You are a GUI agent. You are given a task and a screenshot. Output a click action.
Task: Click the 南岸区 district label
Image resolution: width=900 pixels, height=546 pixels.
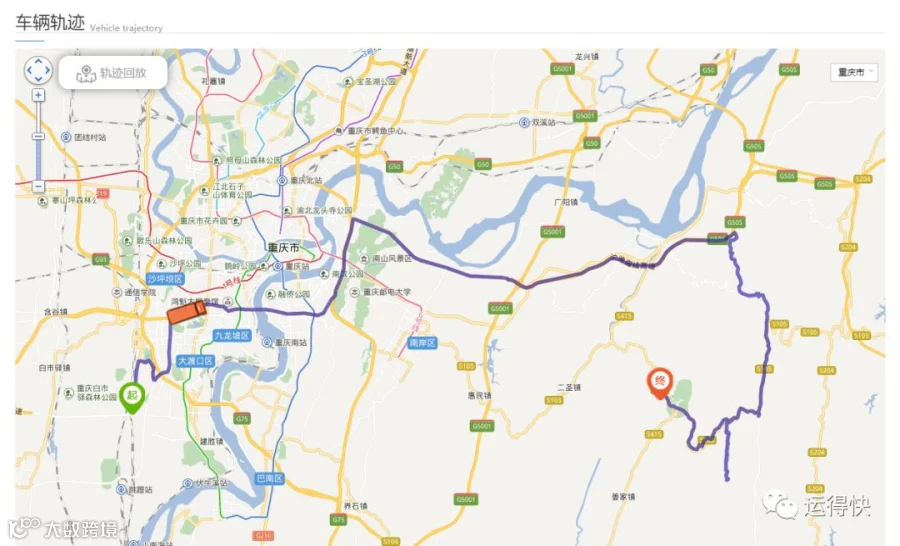(422, 343)
